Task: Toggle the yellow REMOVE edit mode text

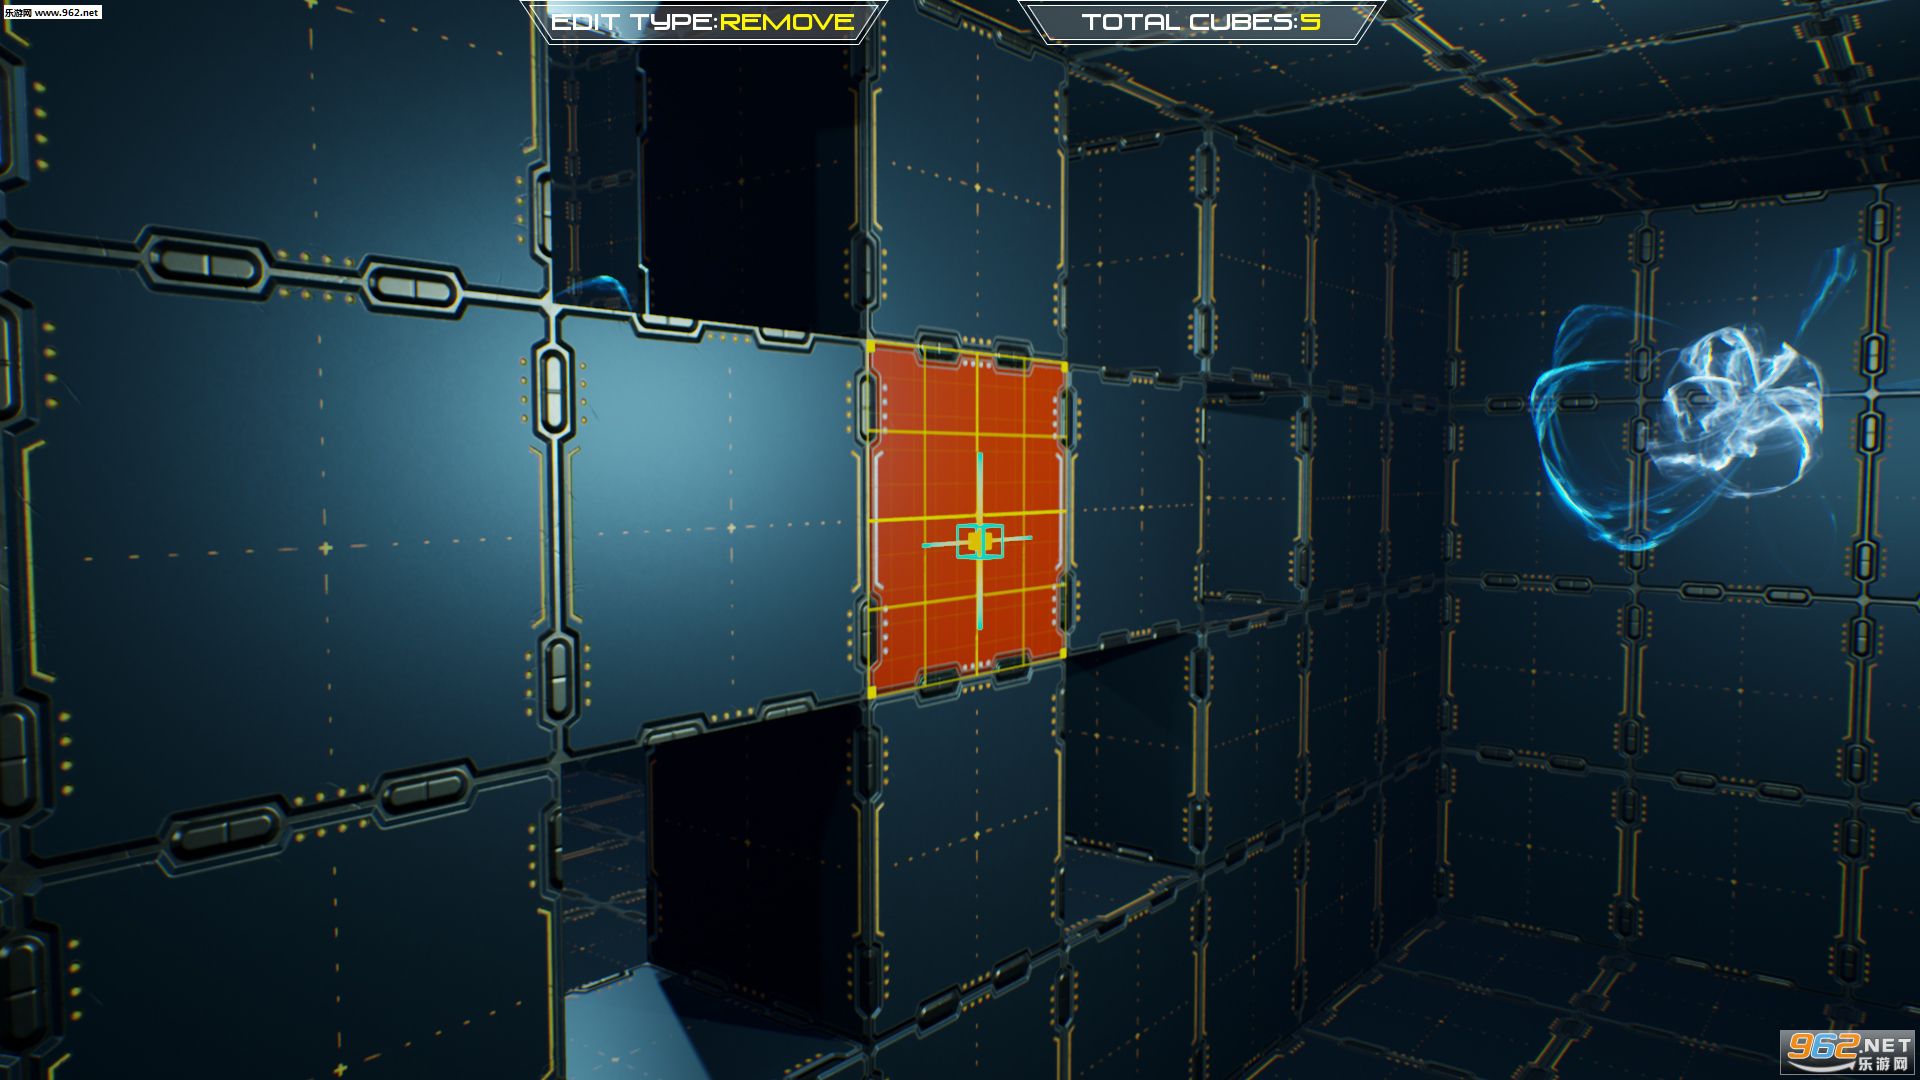Action: click(x=787, y=22)
